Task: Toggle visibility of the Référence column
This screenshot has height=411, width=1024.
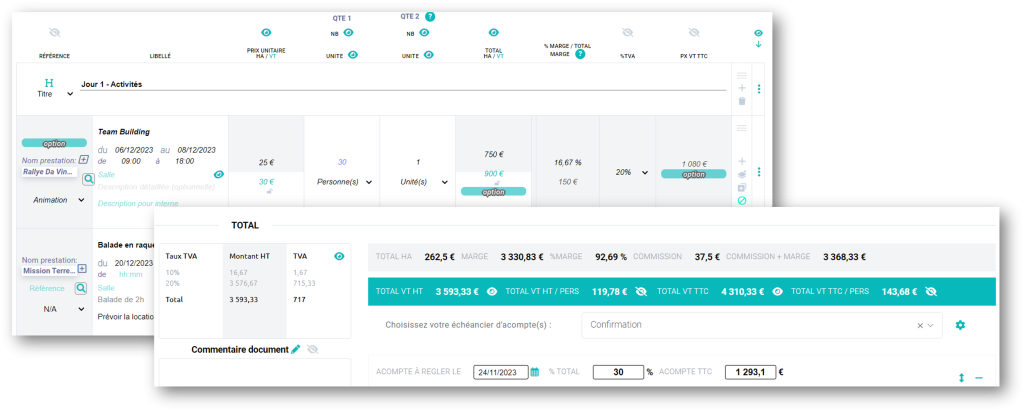Action: point(55,33)
